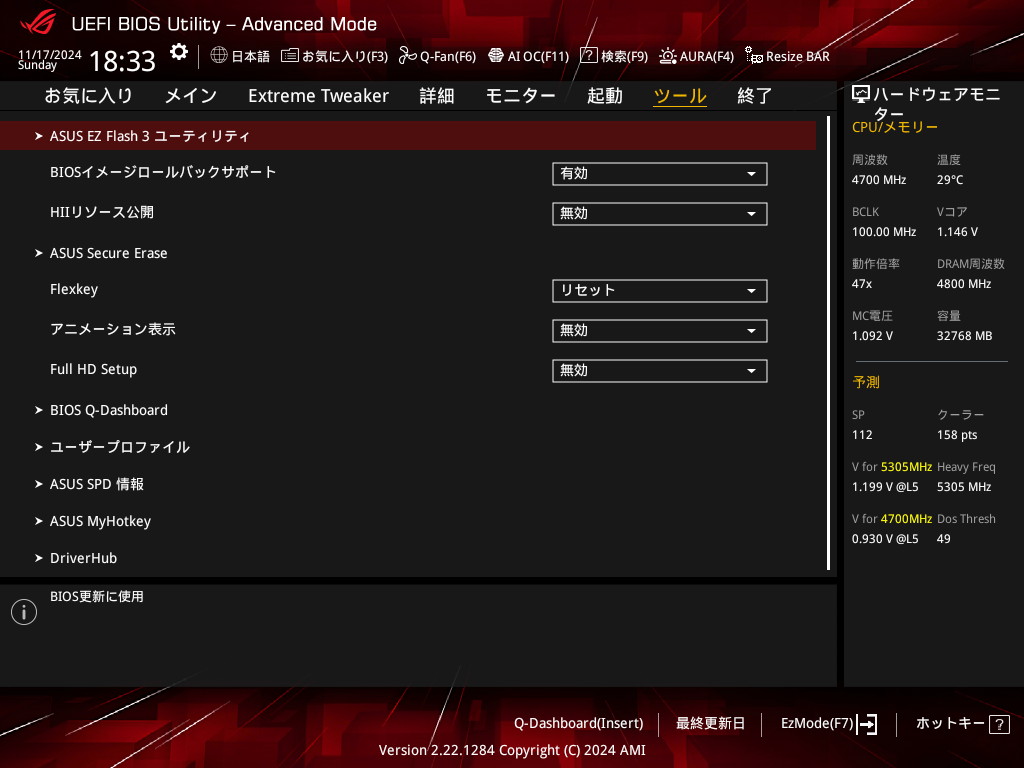The image size is (1024, 768).
Task: Expand ASUS MyHotkey submenu
Action: click(x=100, y=521)
